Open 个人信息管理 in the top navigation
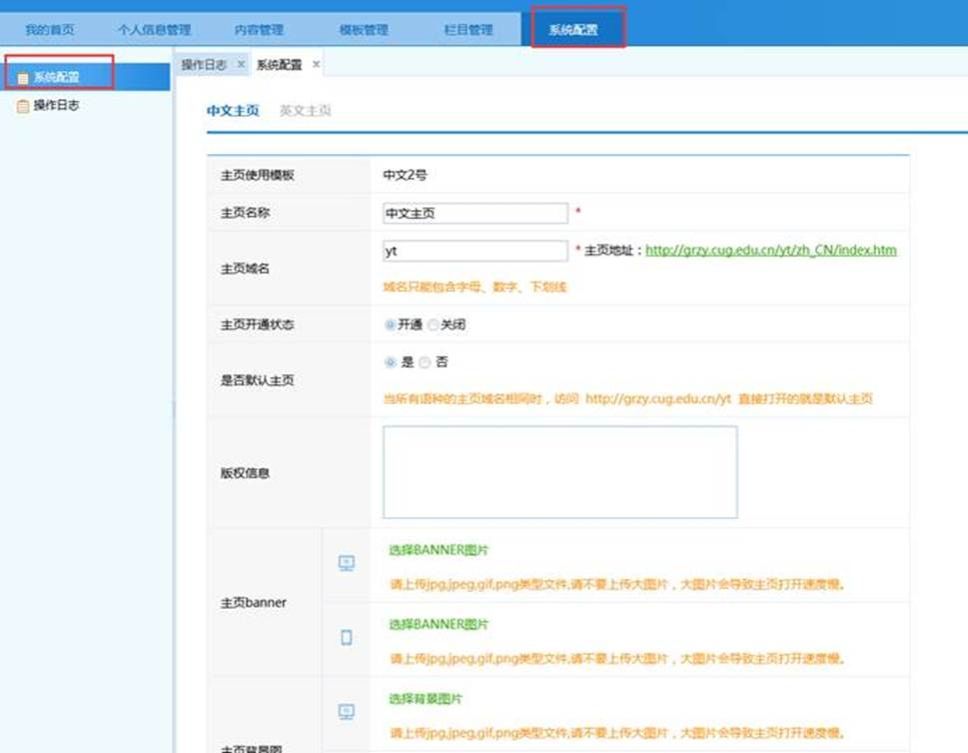This screenshot has height=753, width=968. pos(154,30)
